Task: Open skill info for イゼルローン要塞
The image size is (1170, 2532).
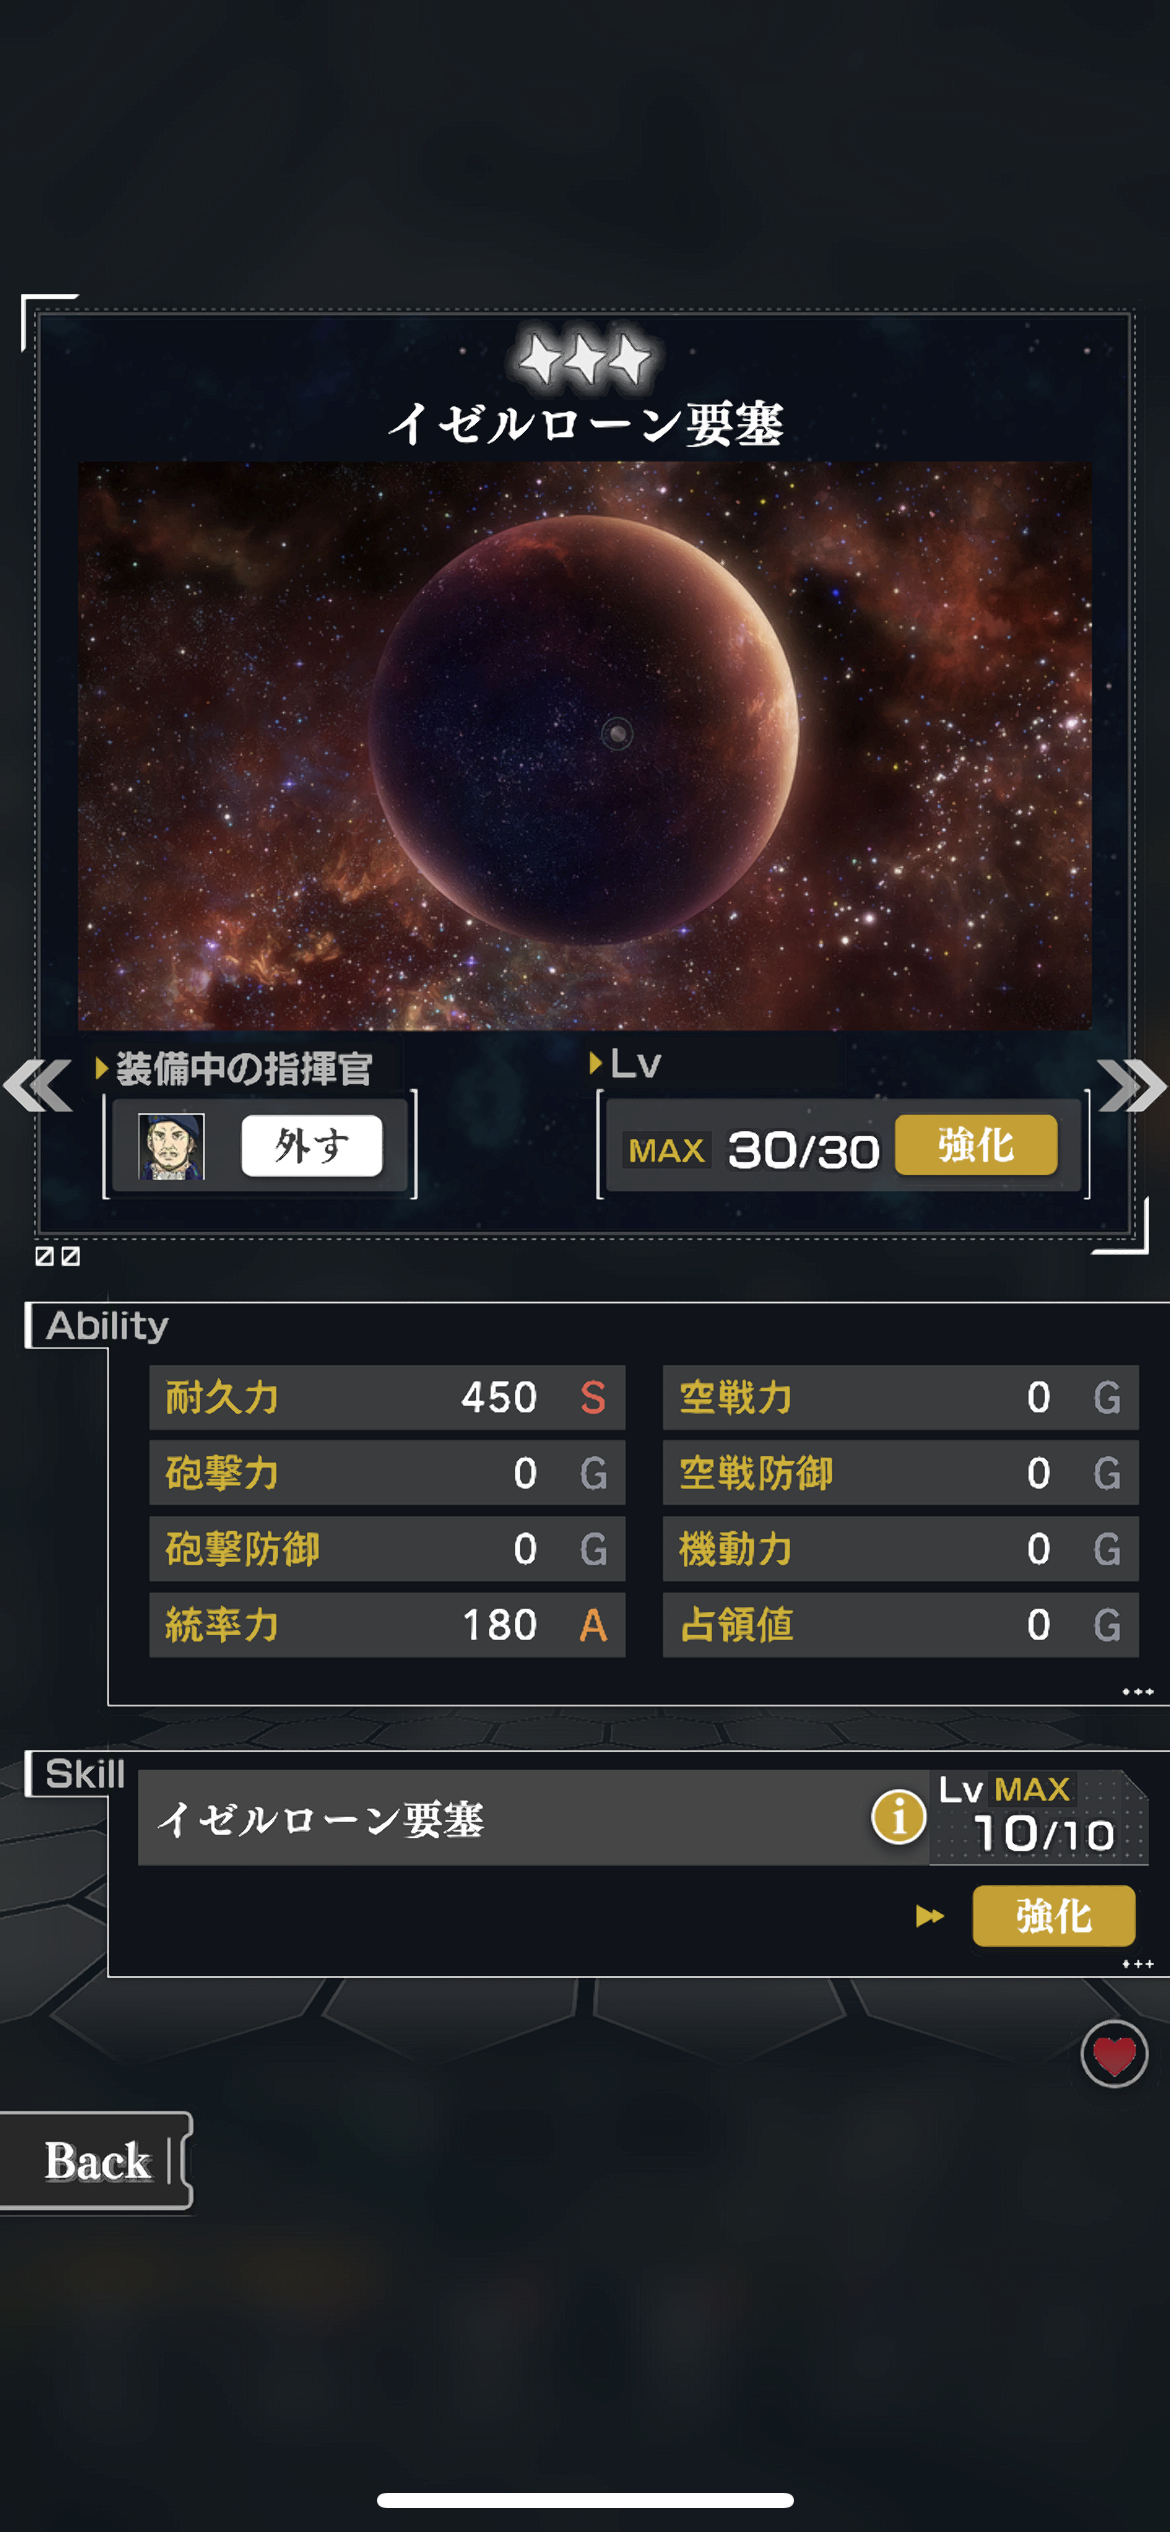Action: click(898, 1815)
